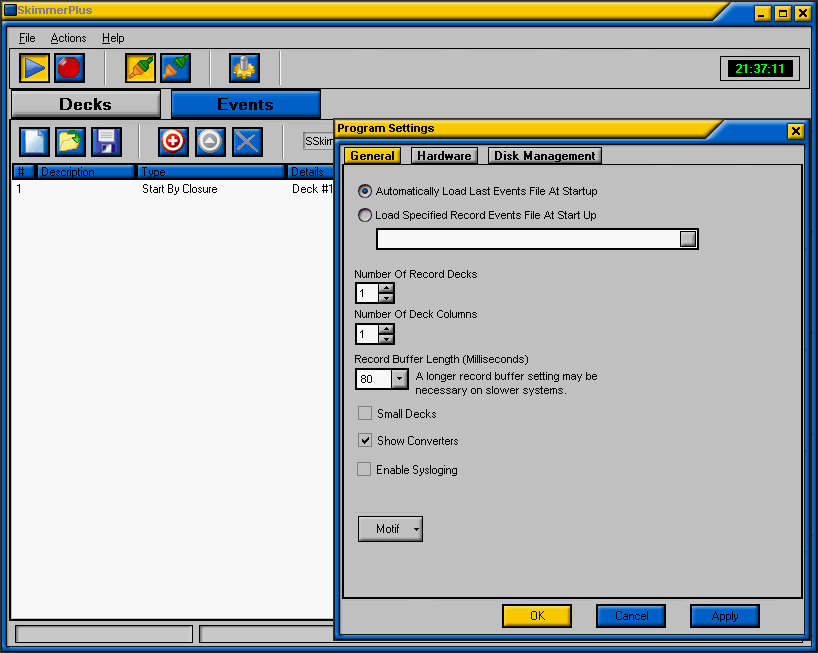Open the Record Buffer Length dropdown
The width and height of the screenshot is (818, 653).
click(x=400, y=378)
